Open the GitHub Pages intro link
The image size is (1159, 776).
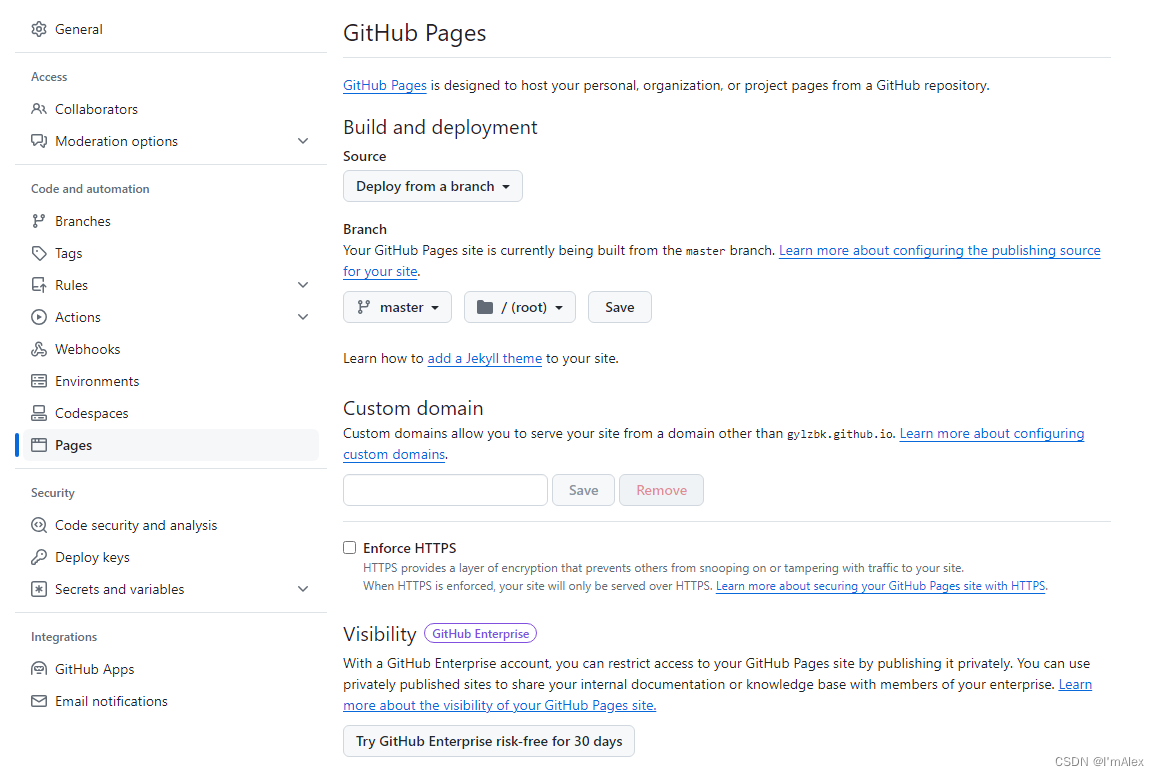click(x=384, y=85)
